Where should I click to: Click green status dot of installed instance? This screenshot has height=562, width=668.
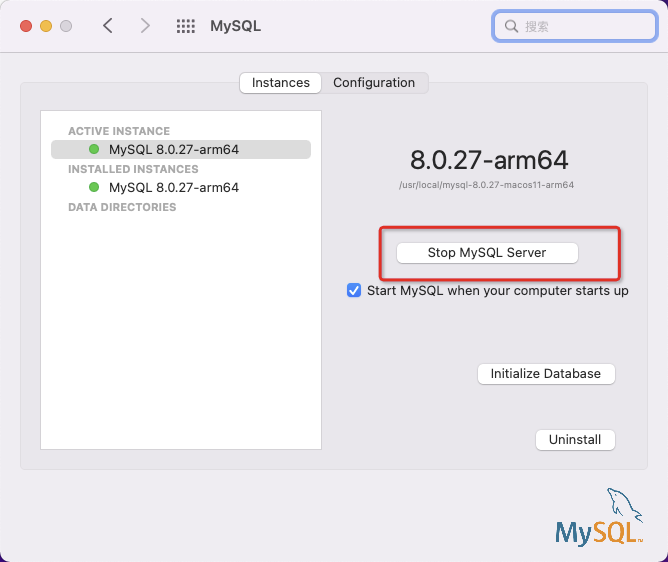click(94, 187)
